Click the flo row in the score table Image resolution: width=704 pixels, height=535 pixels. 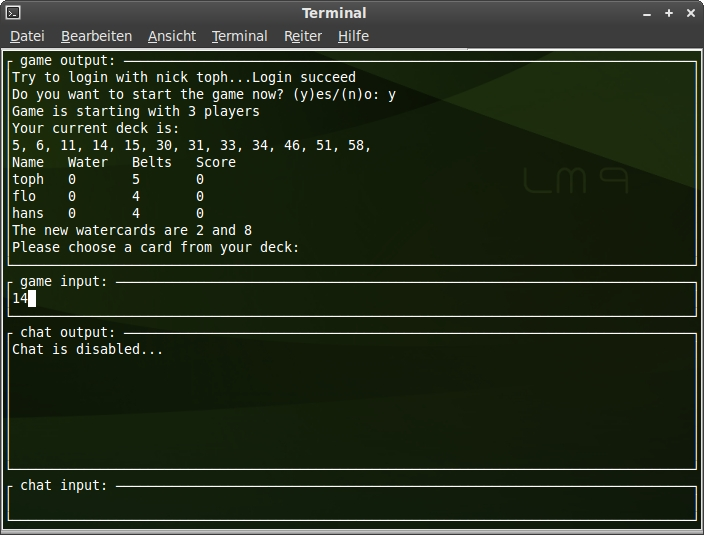[x=108, y=197]
